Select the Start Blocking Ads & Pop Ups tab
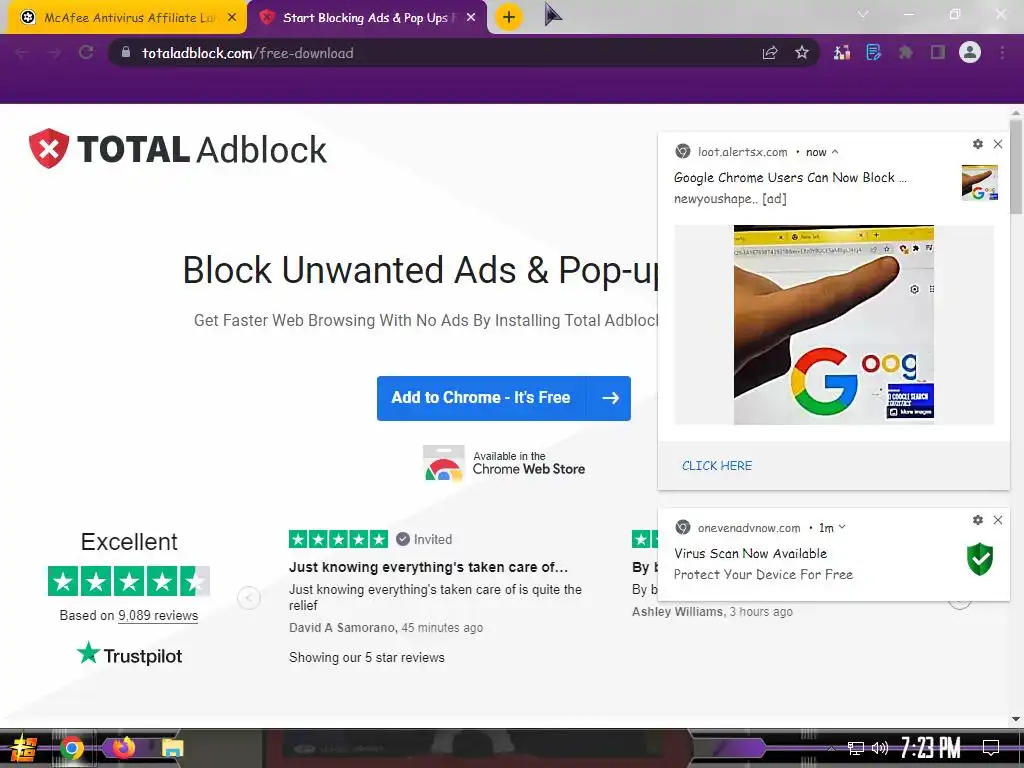 [367, 18]
